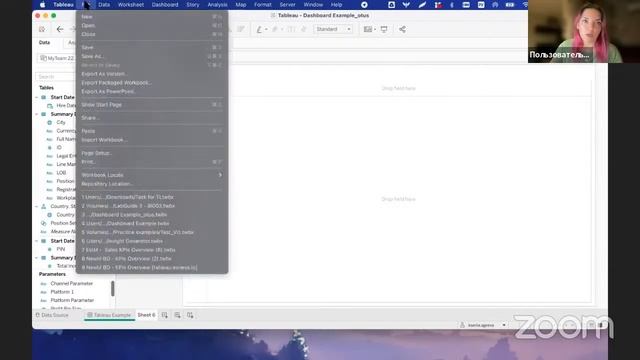Switch to the Sheet 6 tab
This screenshot has height=360, width=640.
pos(146,315)
